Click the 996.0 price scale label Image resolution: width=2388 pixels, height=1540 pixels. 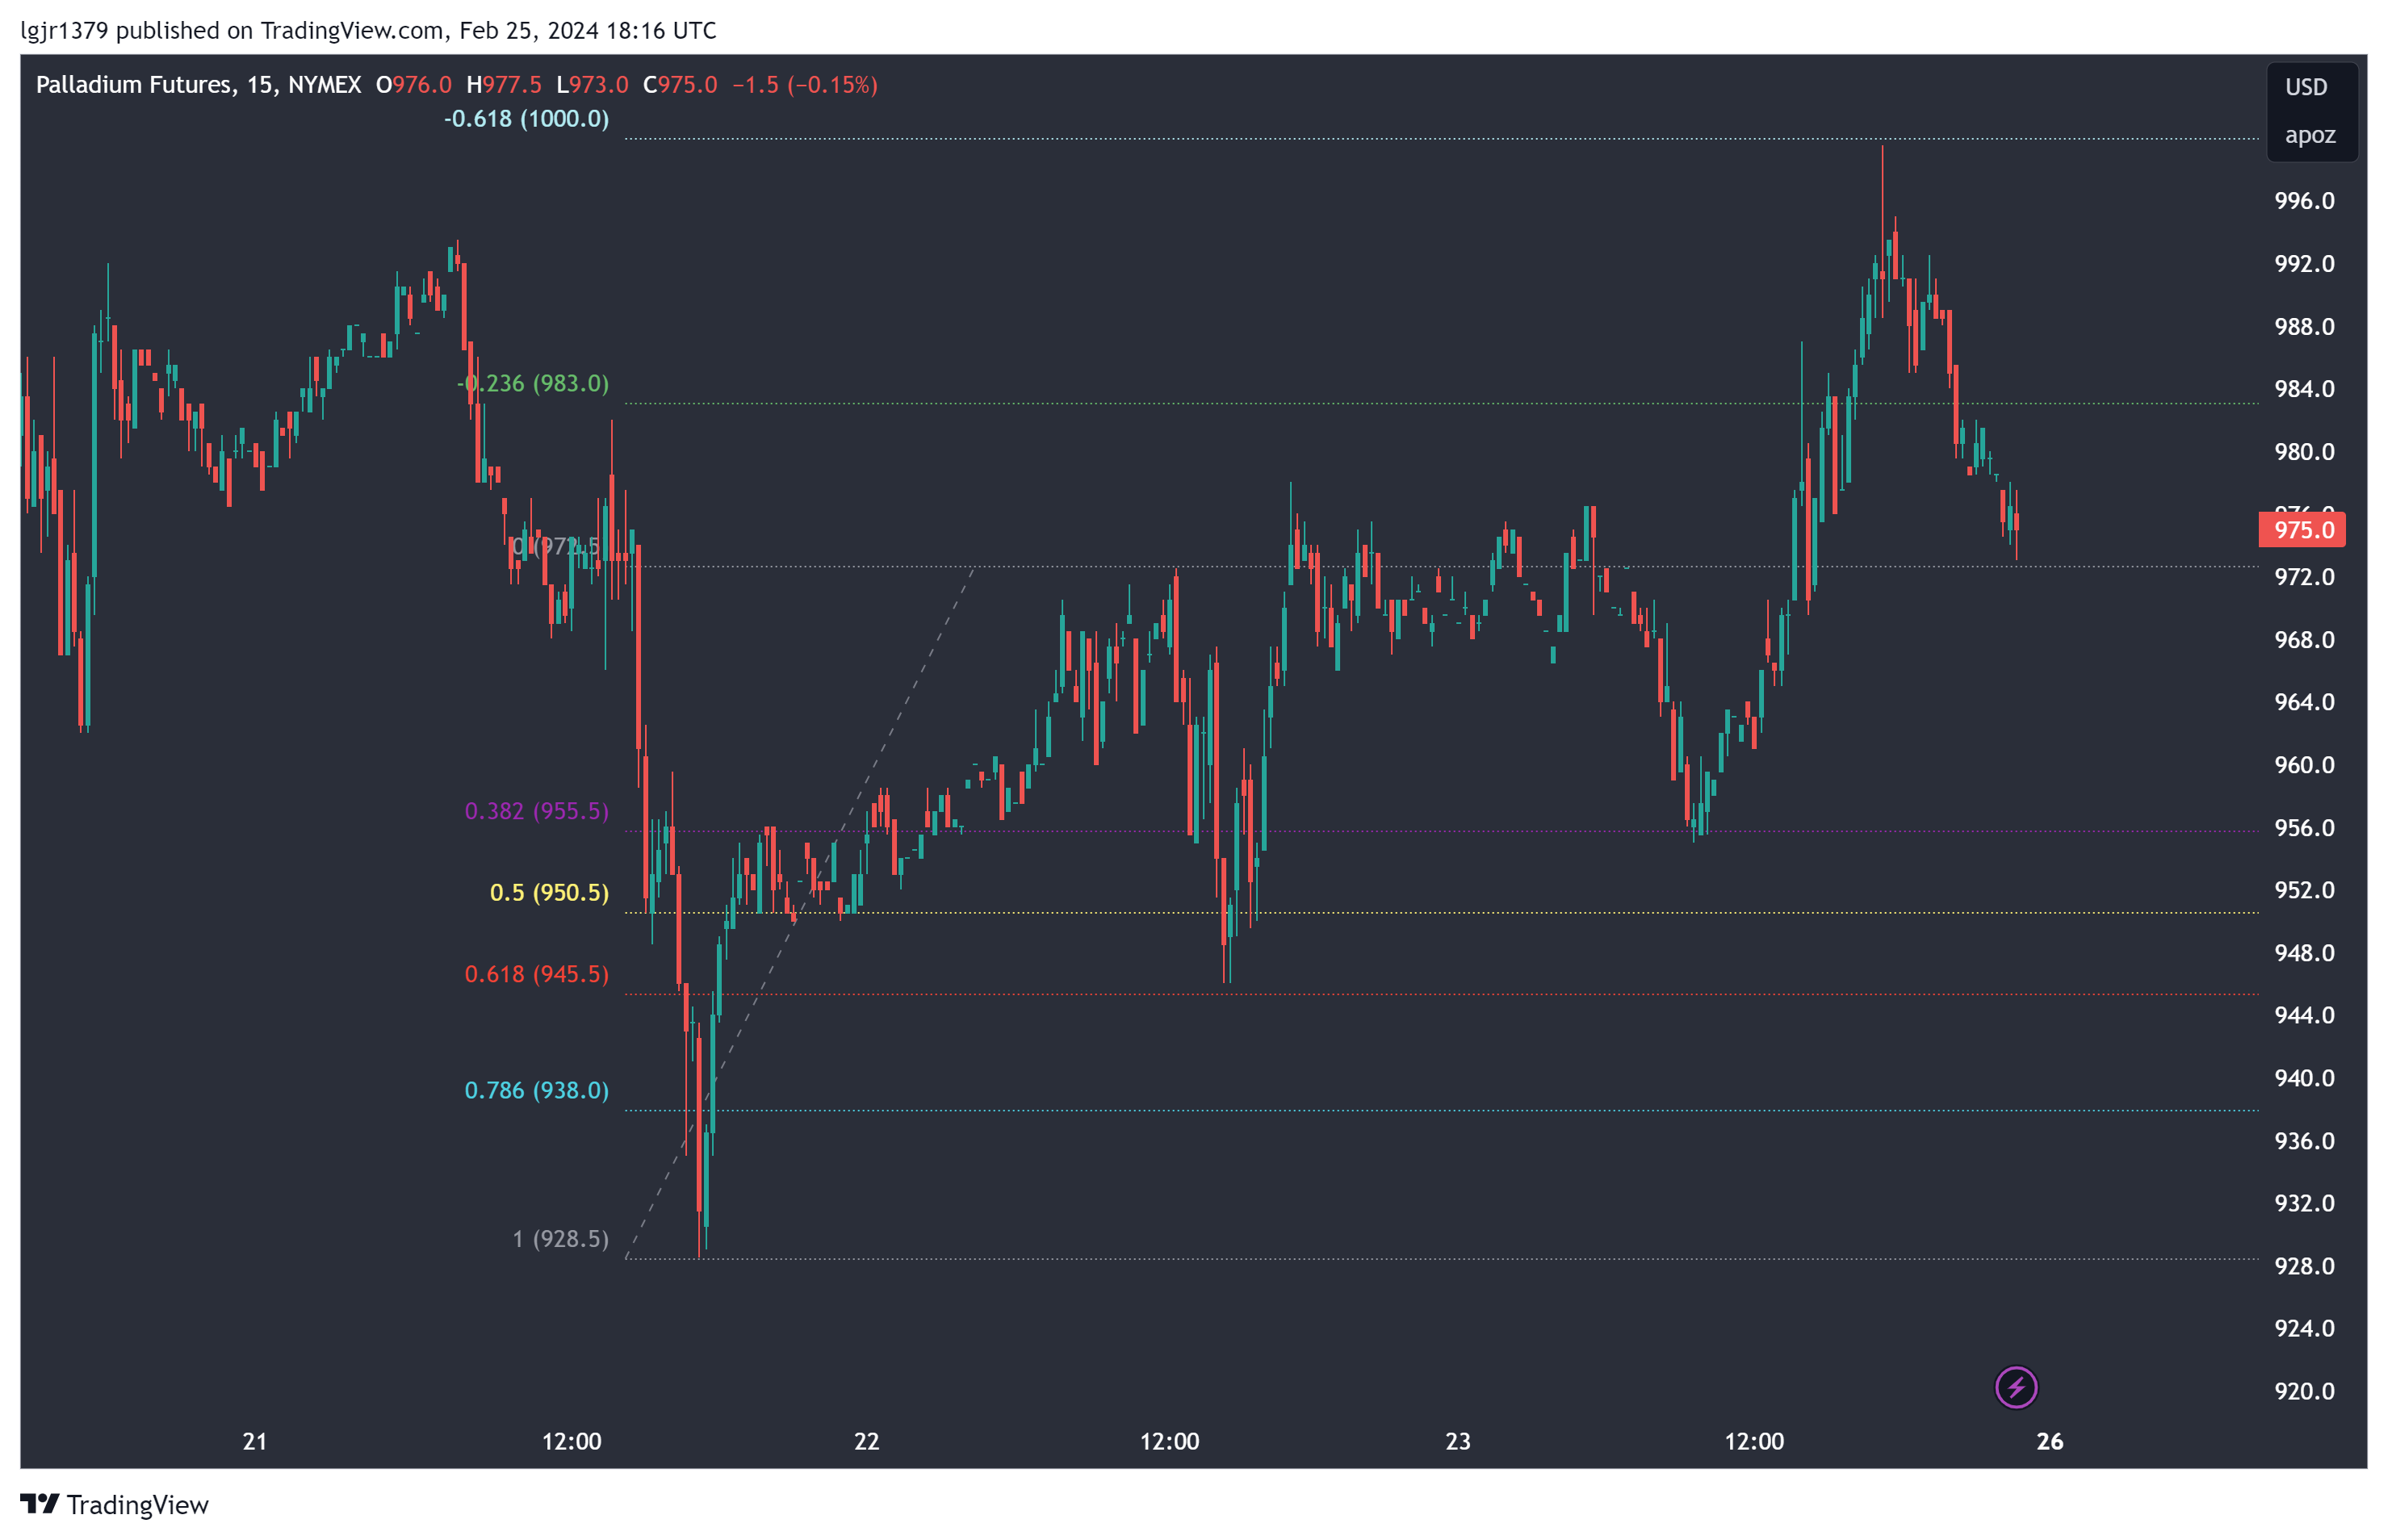[x=2304, y=201]
